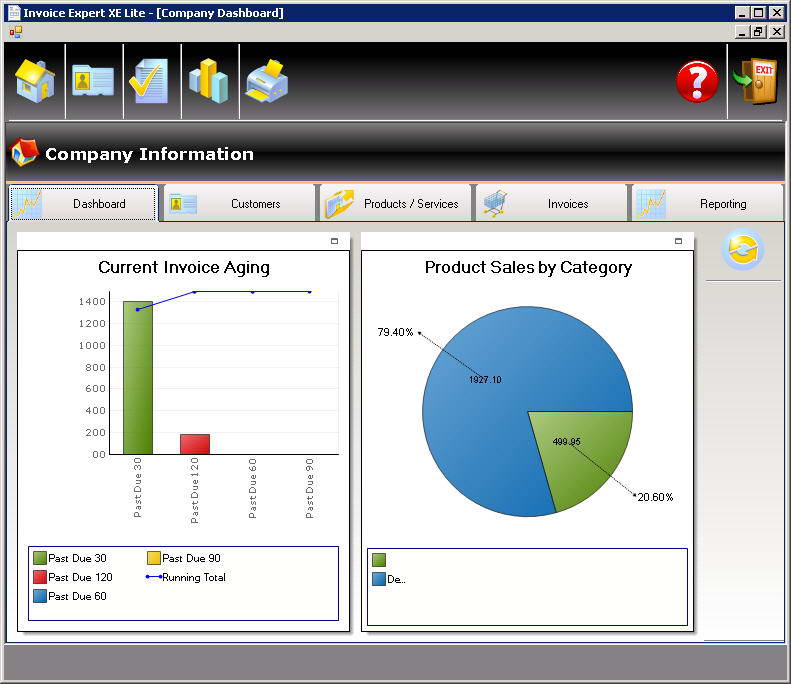Viewport: 791px width, 684px height.
Task: Open the Customers tab
Action: click(x=239, y=204)
